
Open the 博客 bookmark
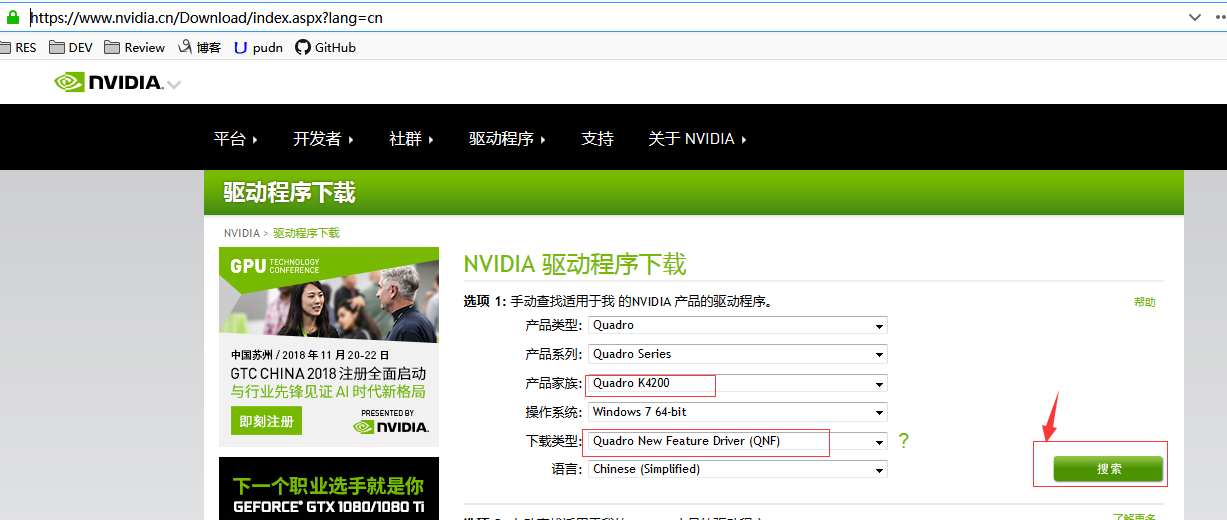coord(199,47)
